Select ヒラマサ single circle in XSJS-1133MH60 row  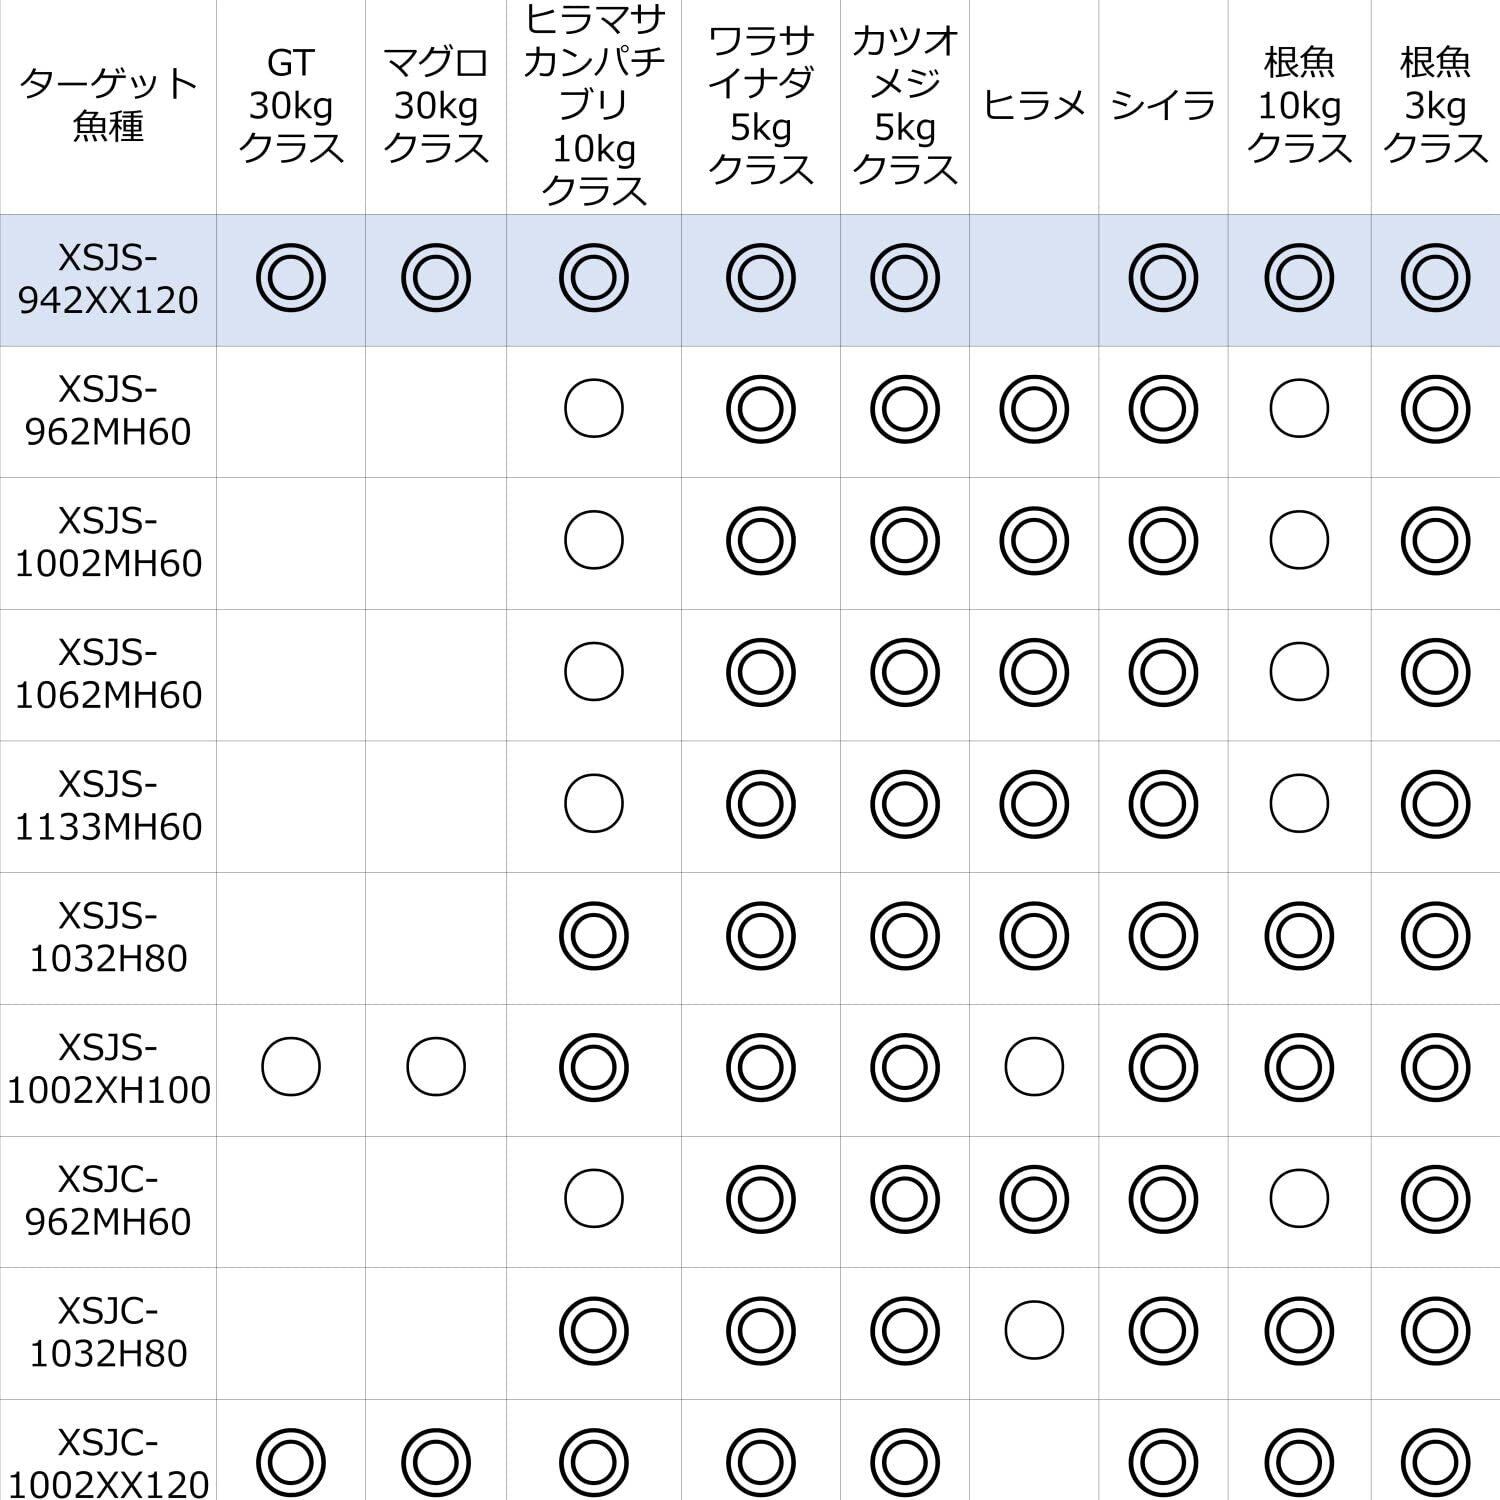tap(594, 804)
